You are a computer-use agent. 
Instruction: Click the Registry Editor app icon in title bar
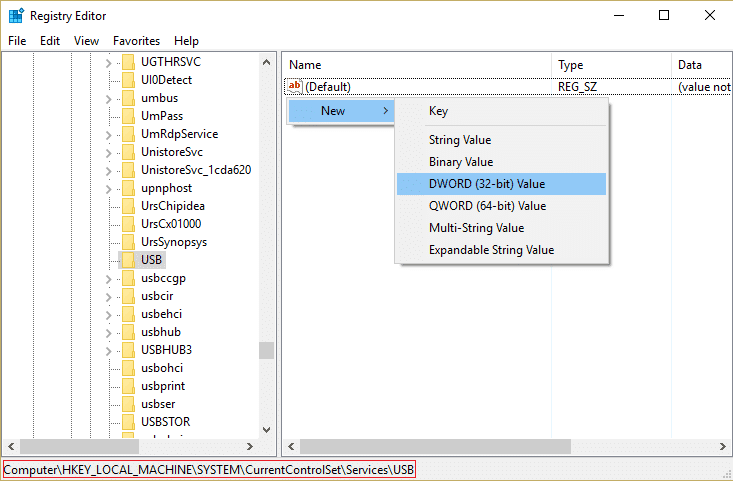point(16,15)
